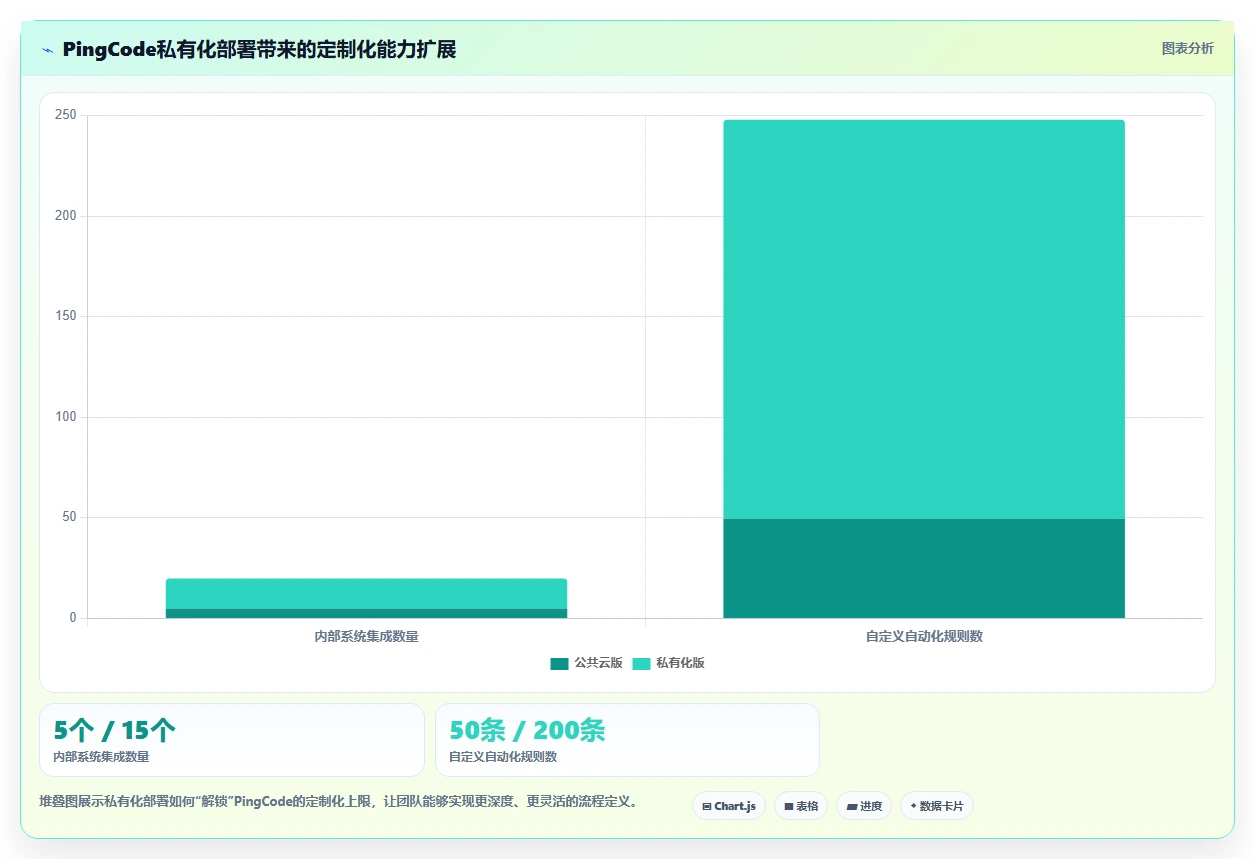Click the x-axis label 内部系统集成数量

(366, 636)
